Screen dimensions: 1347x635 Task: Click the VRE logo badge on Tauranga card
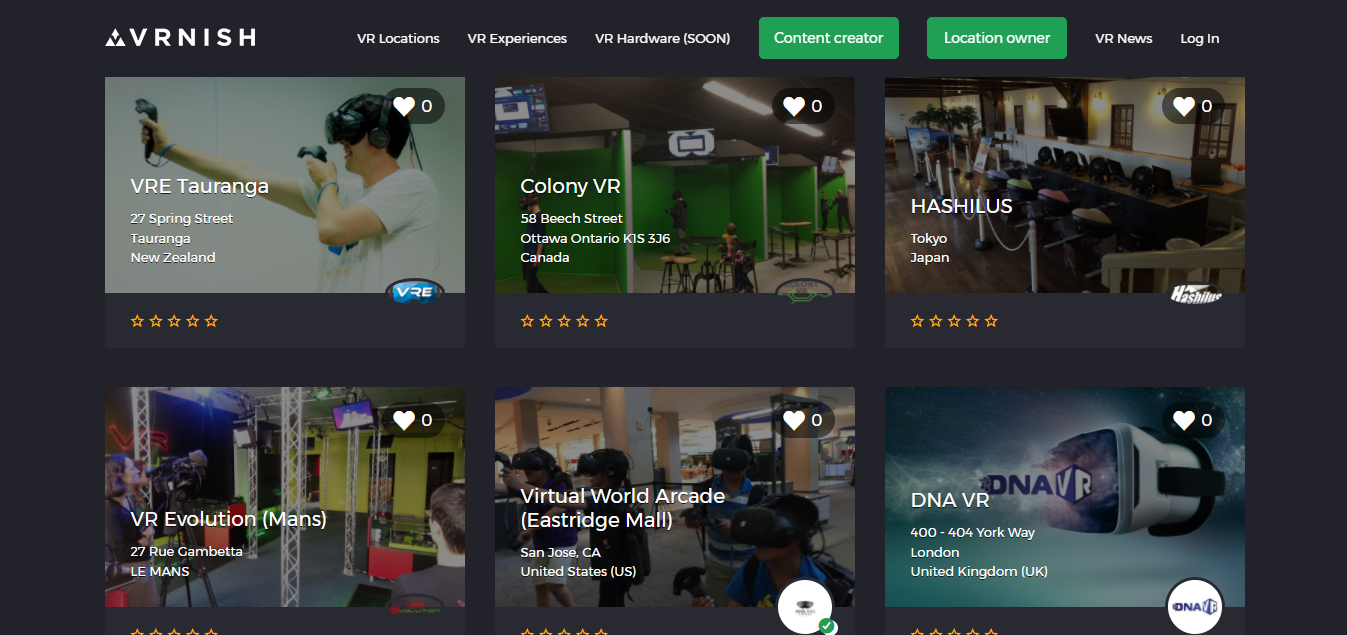pos(414,292)
